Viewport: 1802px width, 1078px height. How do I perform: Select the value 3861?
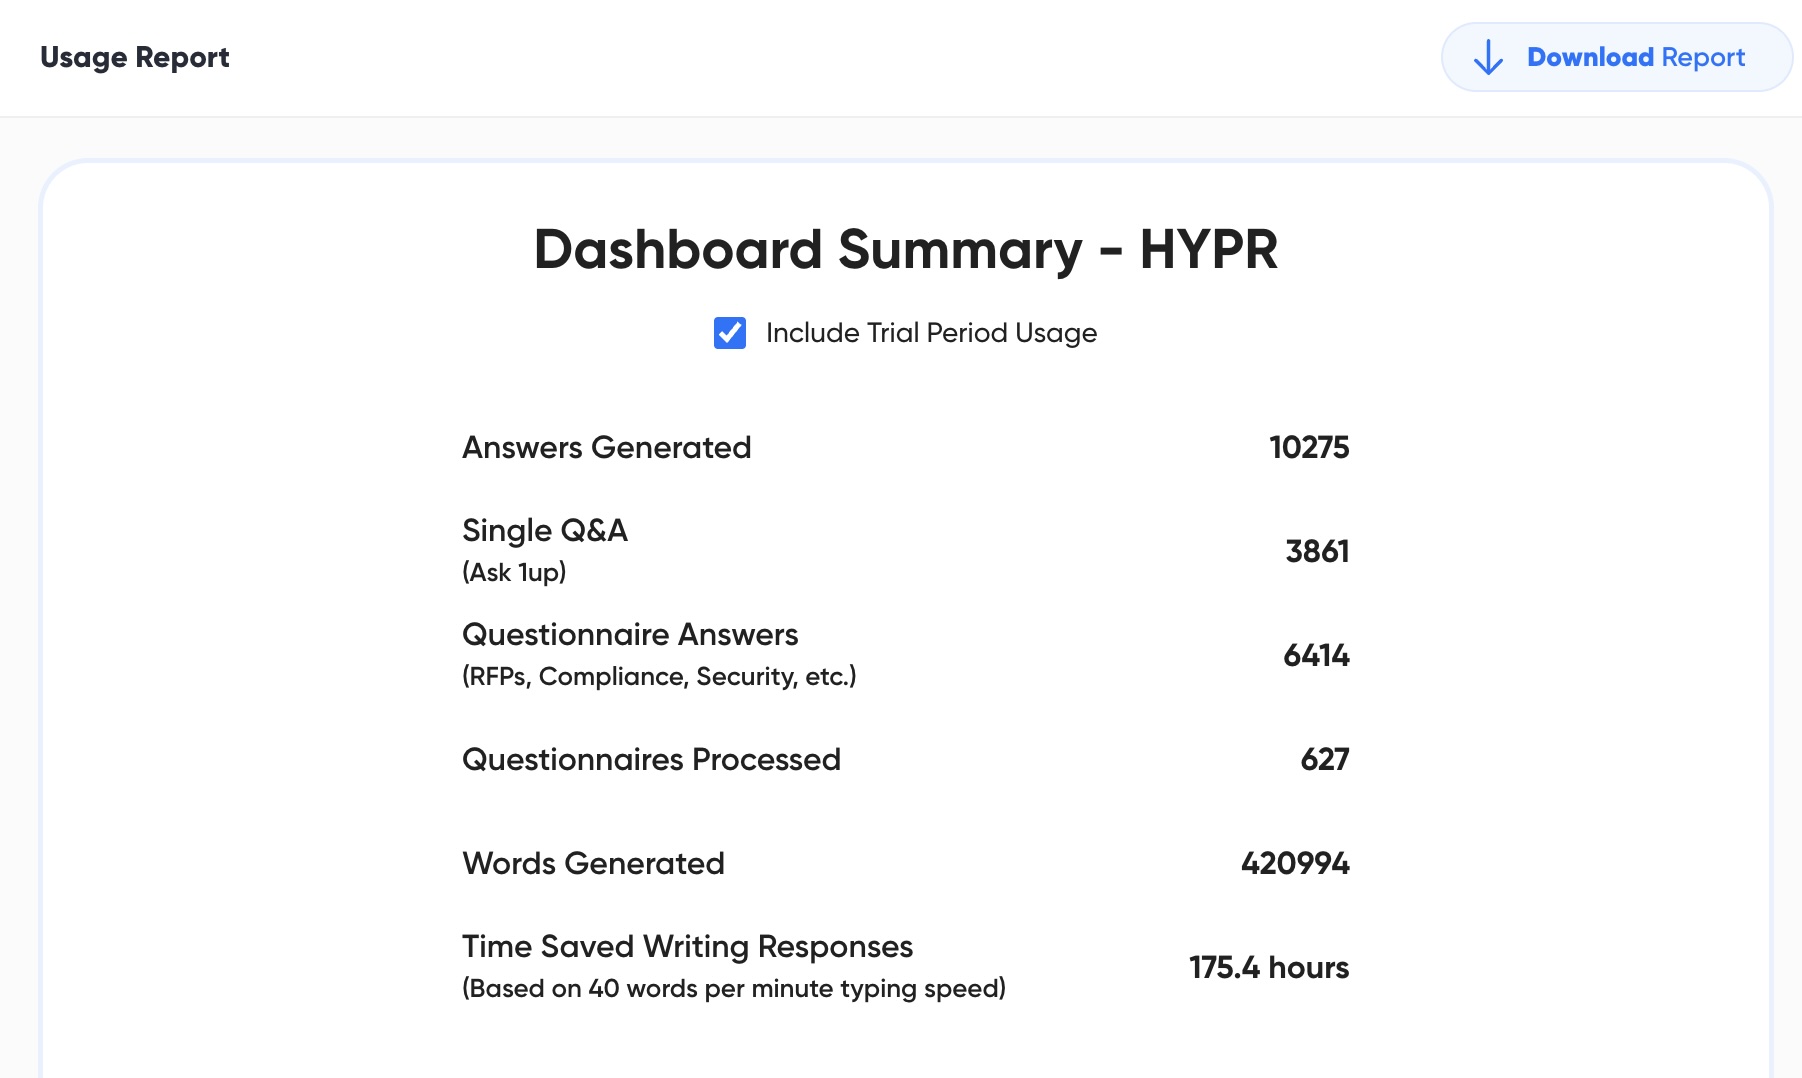(1317, 551)
